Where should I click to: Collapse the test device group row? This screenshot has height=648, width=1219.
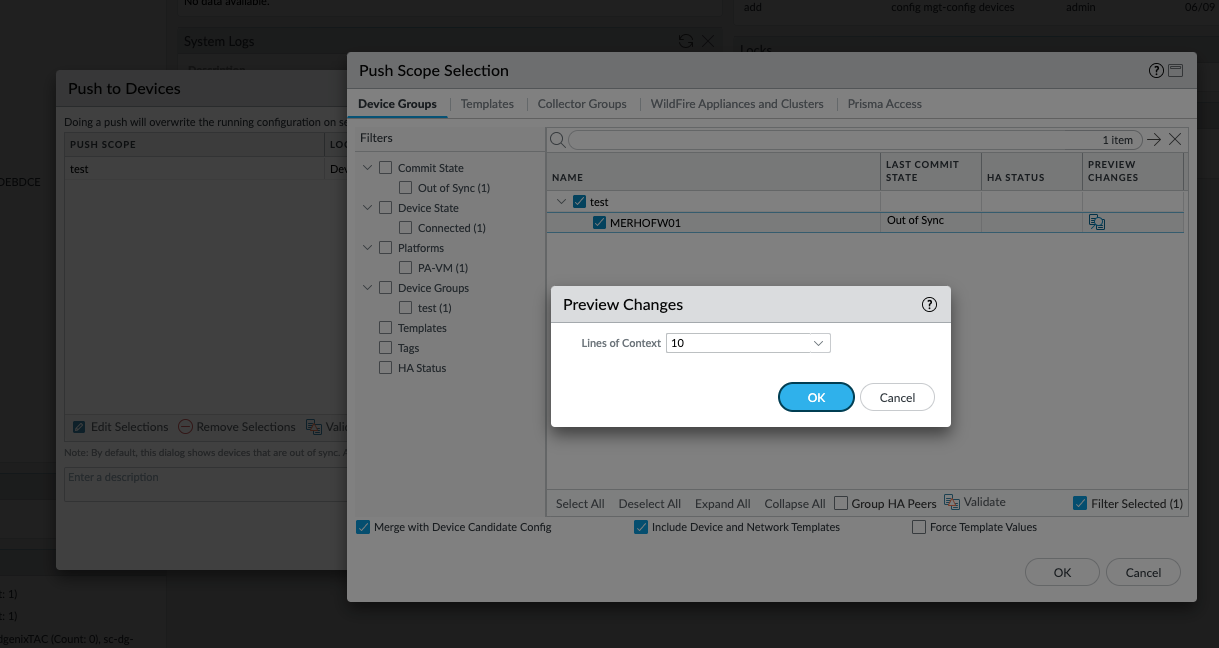(561, 202)
